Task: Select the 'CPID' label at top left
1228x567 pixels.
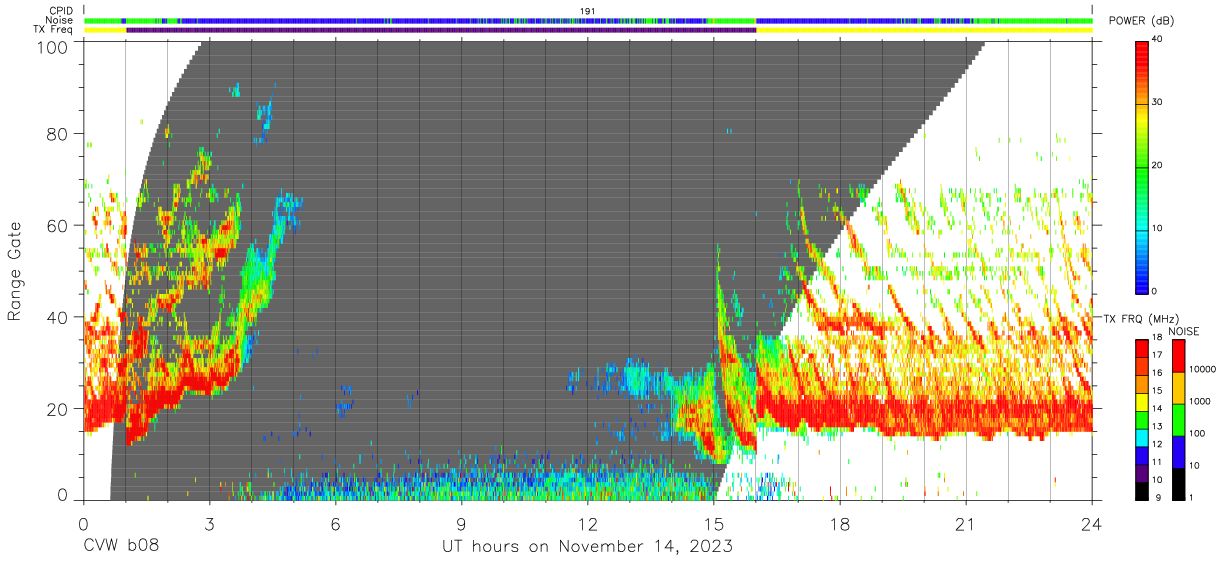Action: [x=62, y=11]
